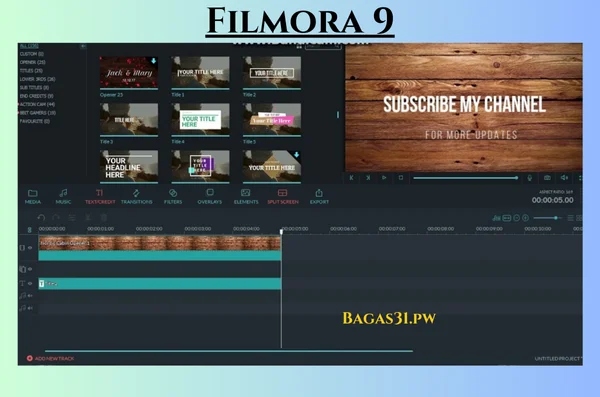Screen dimensions: 600x397
Task: Click the playhead handle on timeline ruler
Action: tap(281, 231)
